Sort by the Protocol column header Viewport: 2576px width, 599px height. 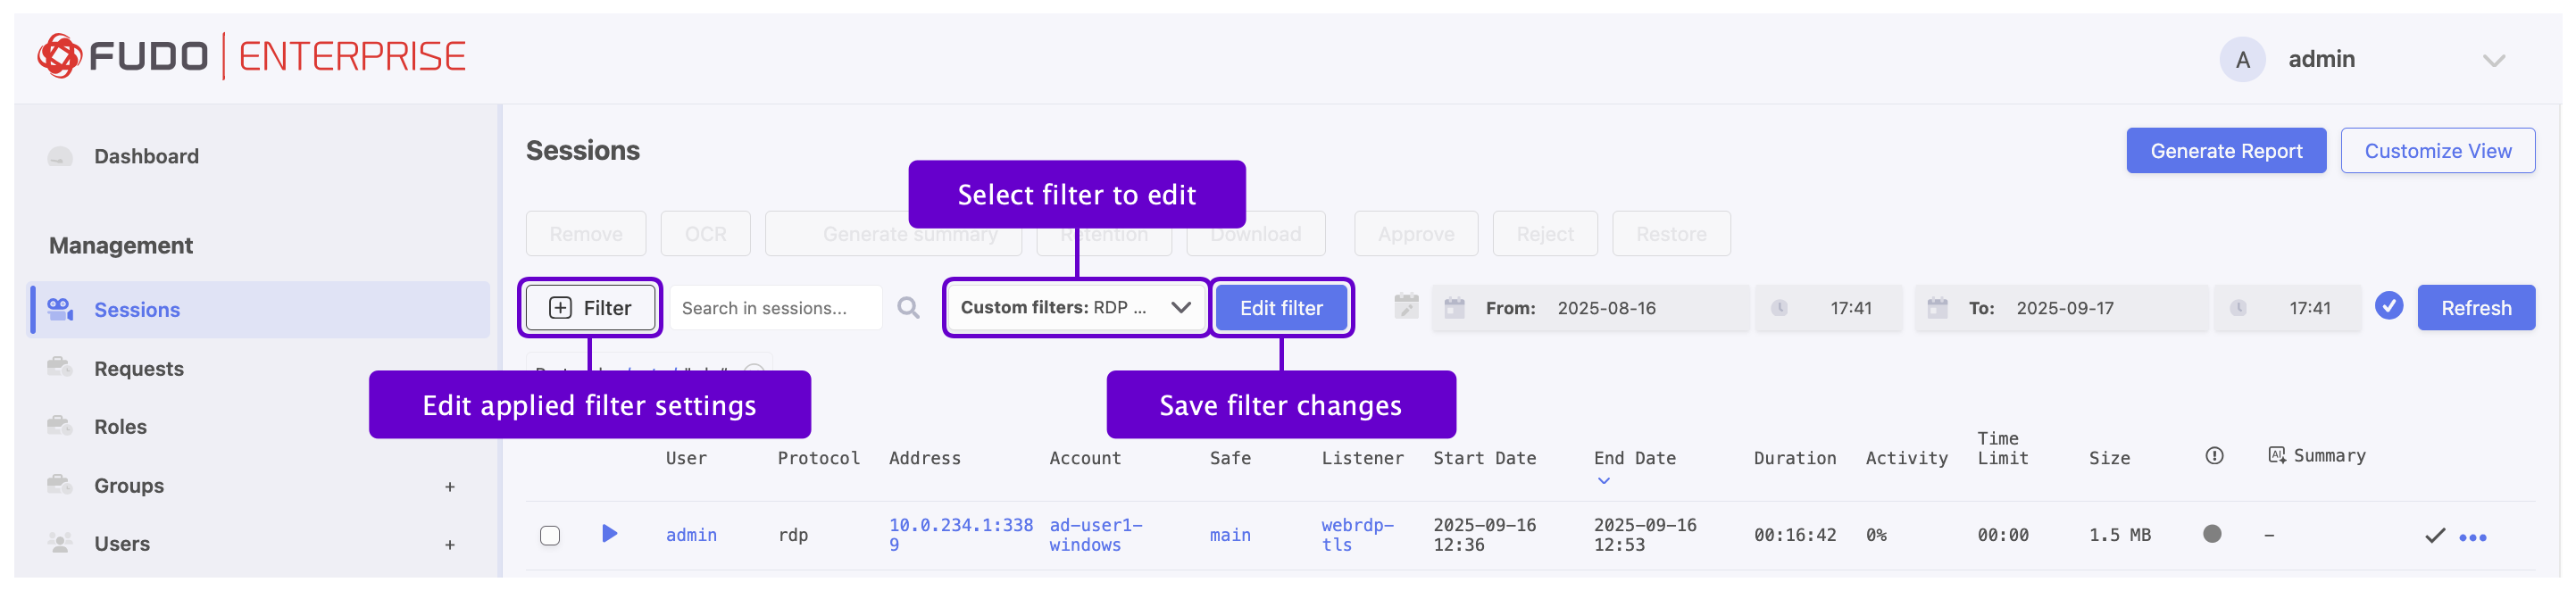[818, 458]
